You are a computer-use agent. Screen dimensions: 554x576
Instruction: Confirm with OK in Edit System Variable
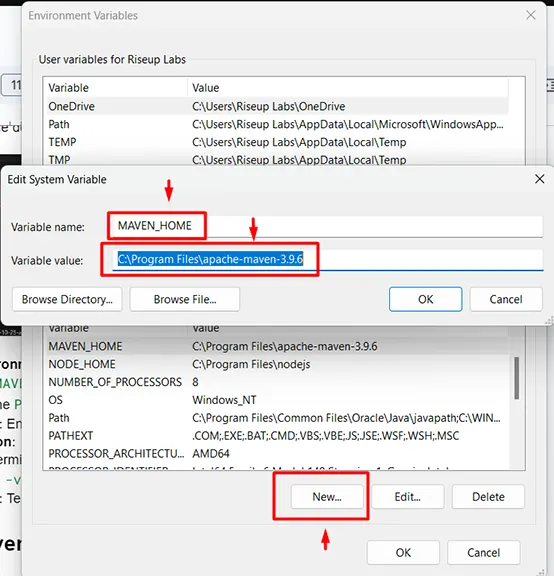click(425, 299)
